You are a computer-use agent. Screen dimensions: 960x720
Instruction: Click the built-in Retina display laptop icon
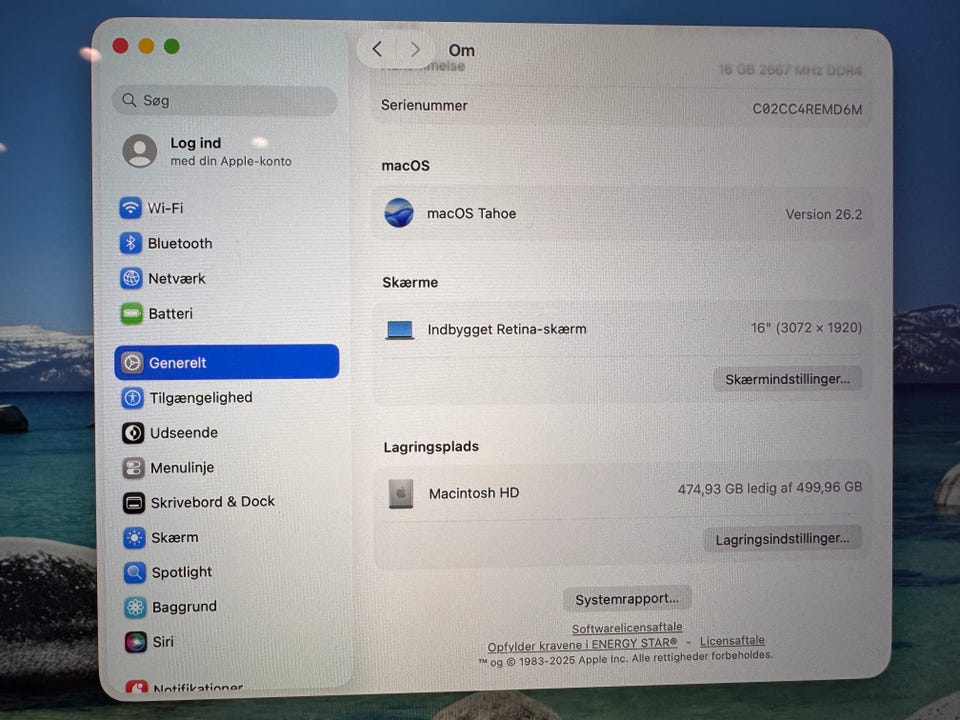pyautogui.click(x=400, y=330)
